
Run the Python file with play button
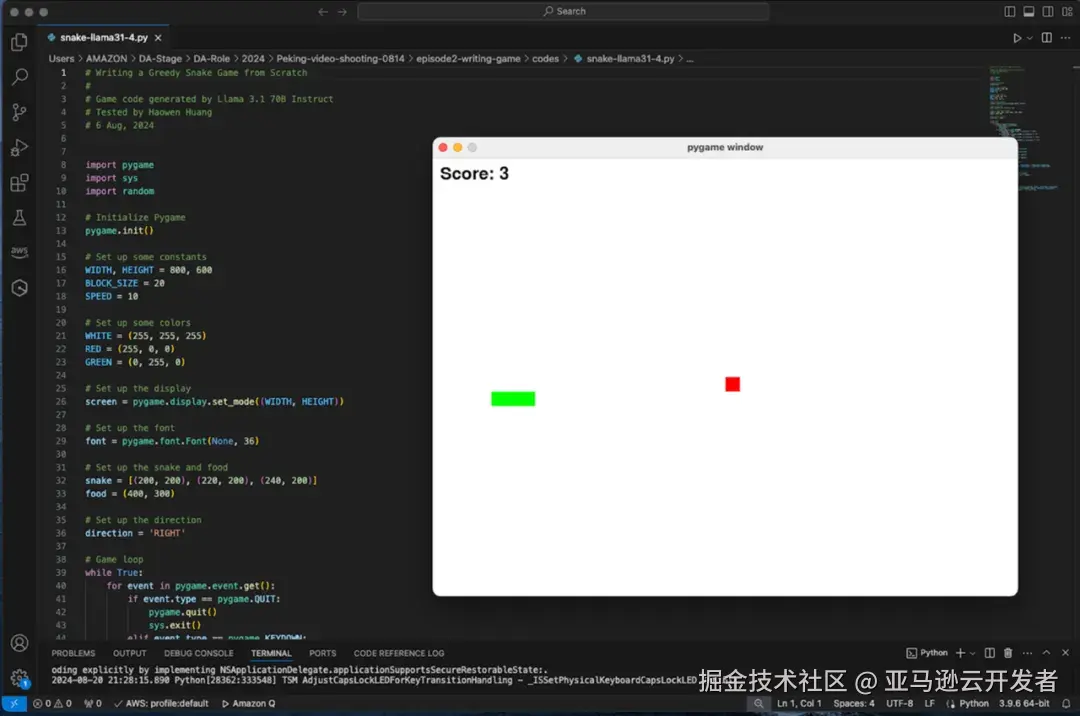click(x=1017, y=38)
